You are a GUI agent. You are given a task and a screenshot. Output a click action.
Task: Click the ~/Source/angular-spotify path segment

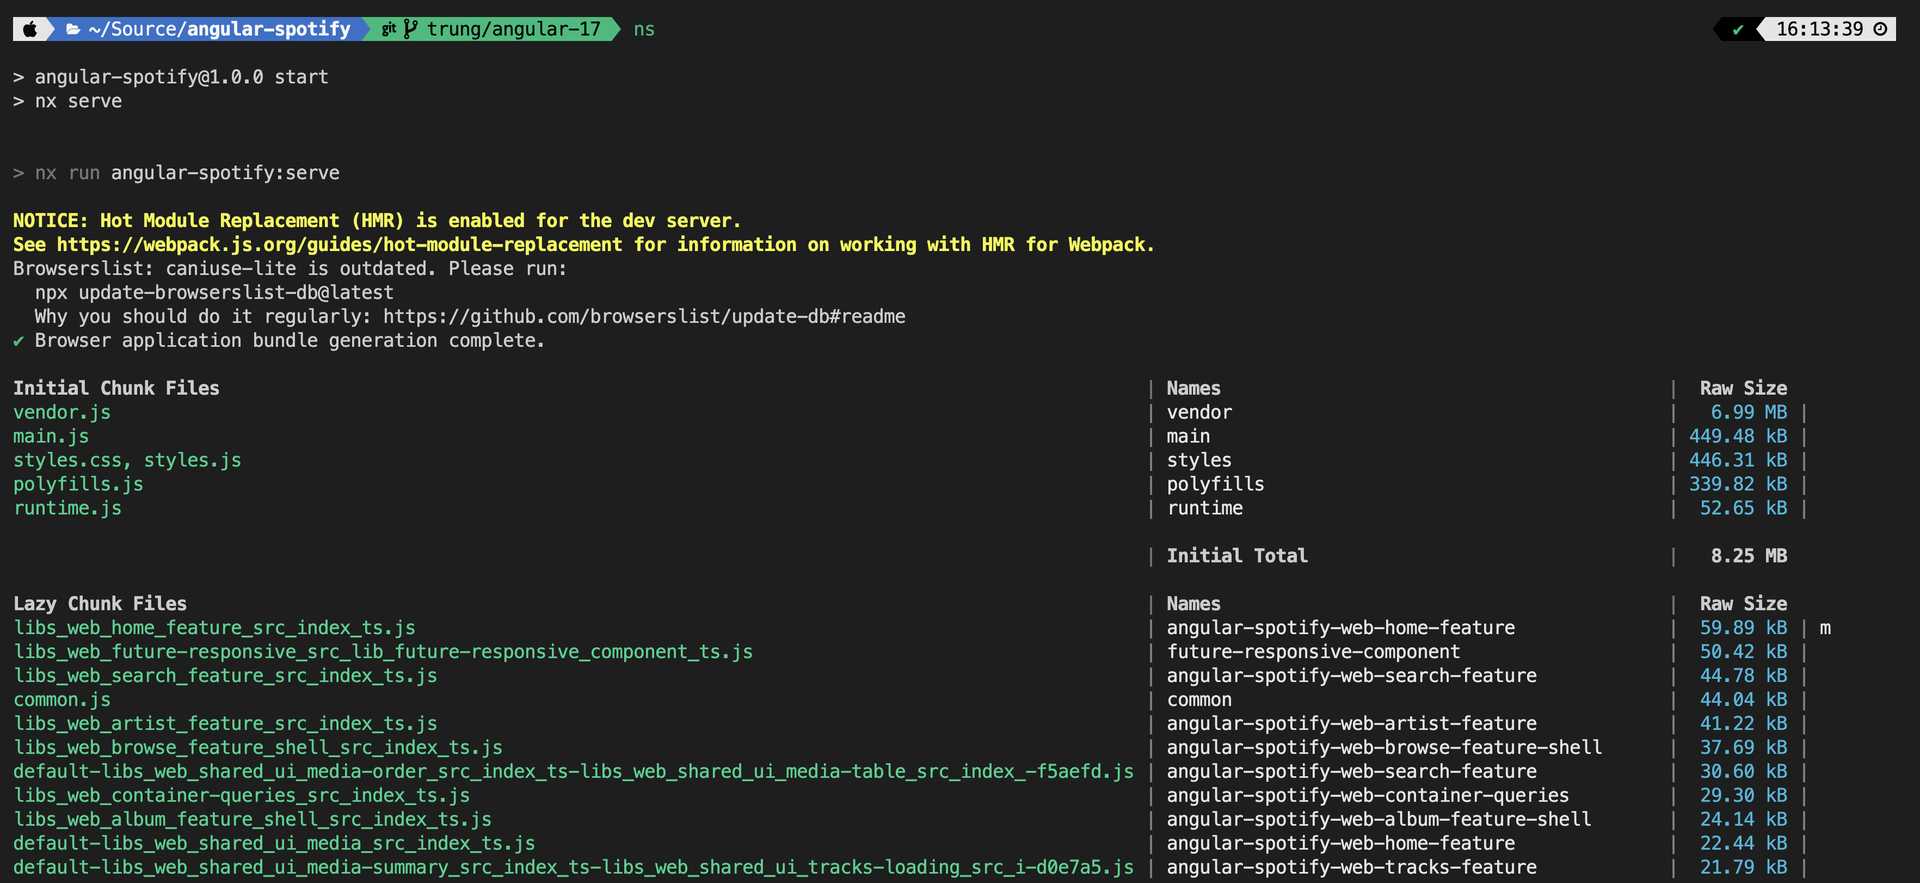(x=219, y=29)
